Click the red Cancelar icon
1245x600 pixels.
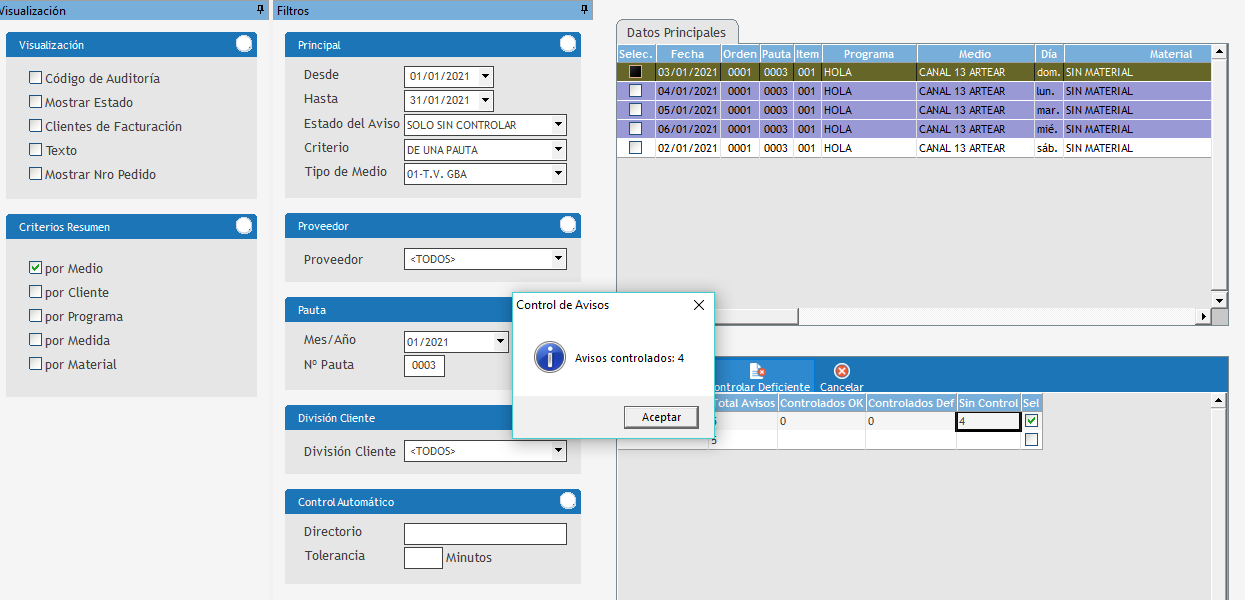841,372
